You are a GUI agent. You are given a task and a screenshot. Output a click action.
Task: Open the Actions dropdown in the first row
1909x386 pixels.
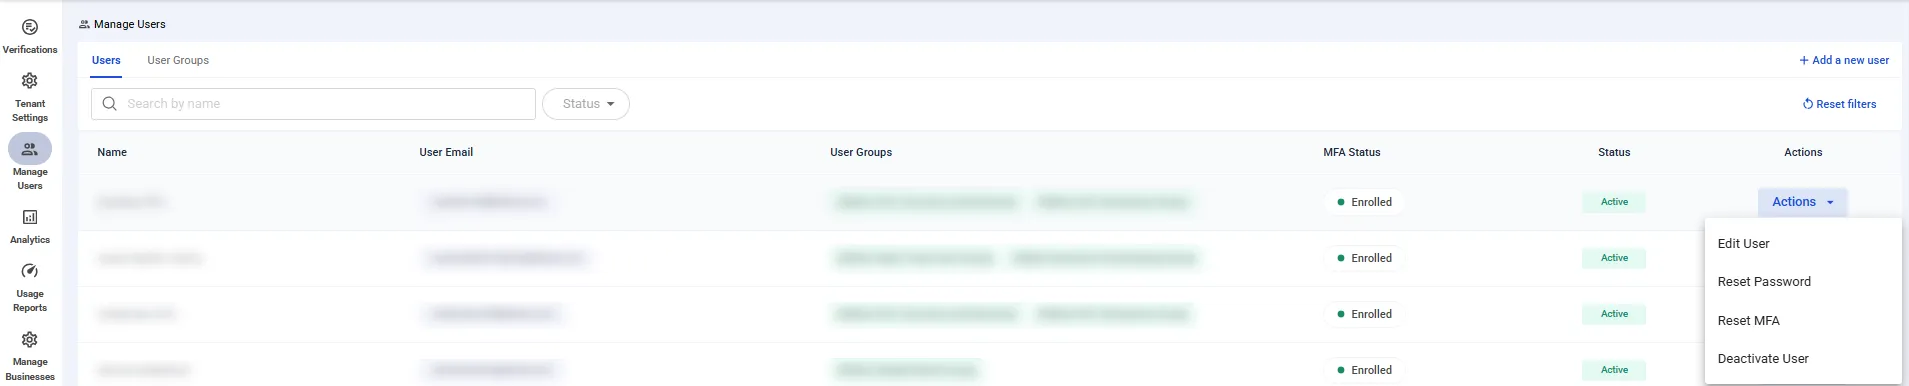click(x=1803, y=202)
